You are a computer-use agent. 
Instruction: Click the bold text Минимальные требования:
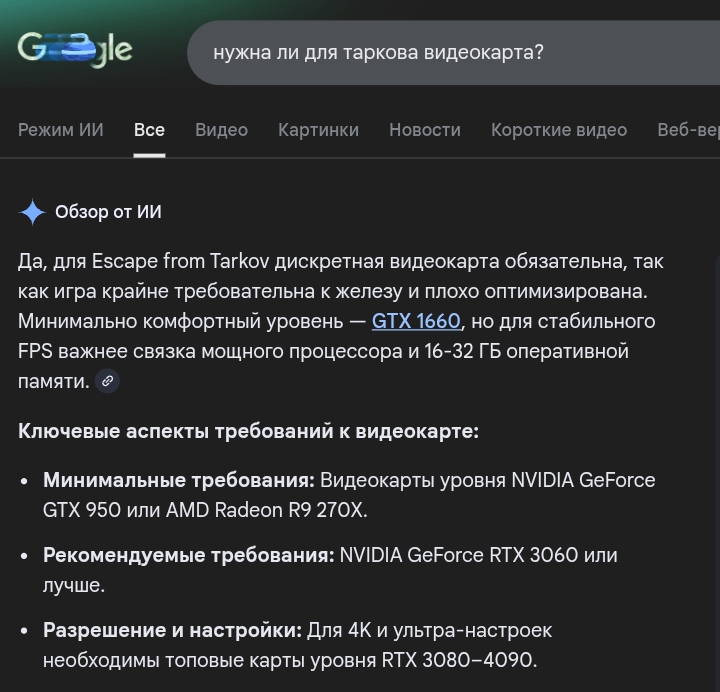(179, 480)
